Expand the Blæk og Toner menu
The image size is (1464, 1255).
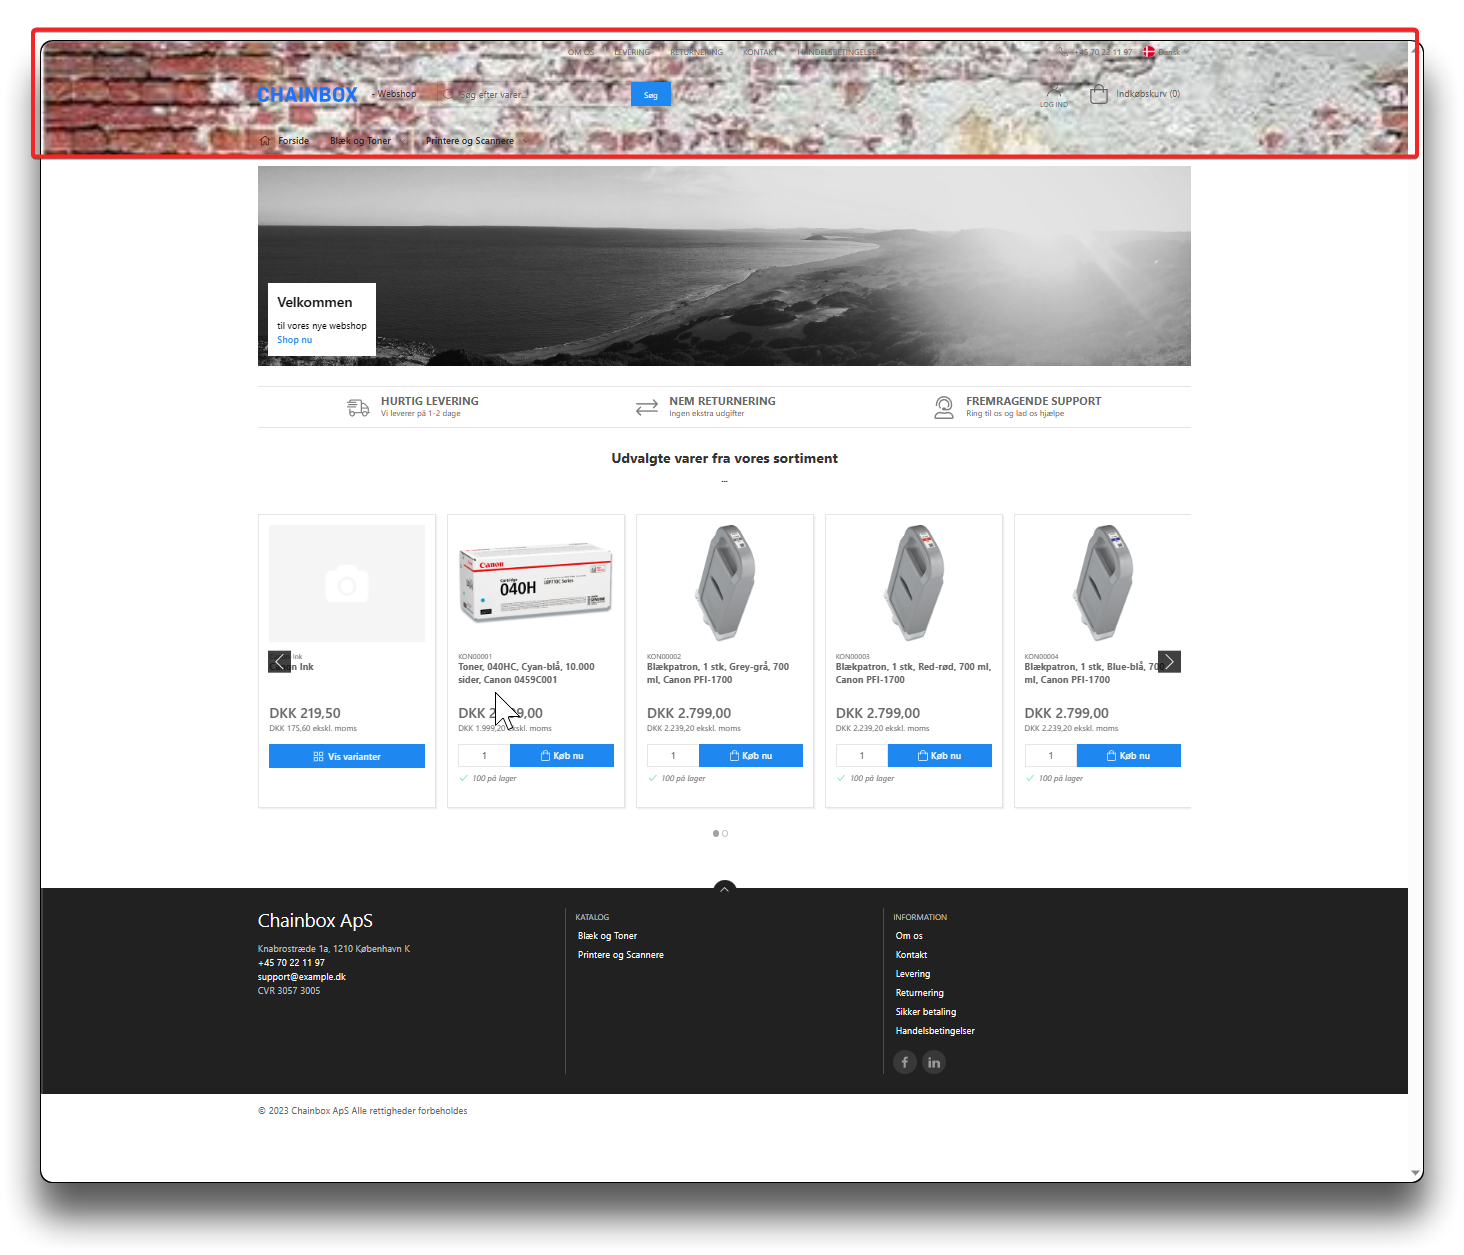coord(361,141)
